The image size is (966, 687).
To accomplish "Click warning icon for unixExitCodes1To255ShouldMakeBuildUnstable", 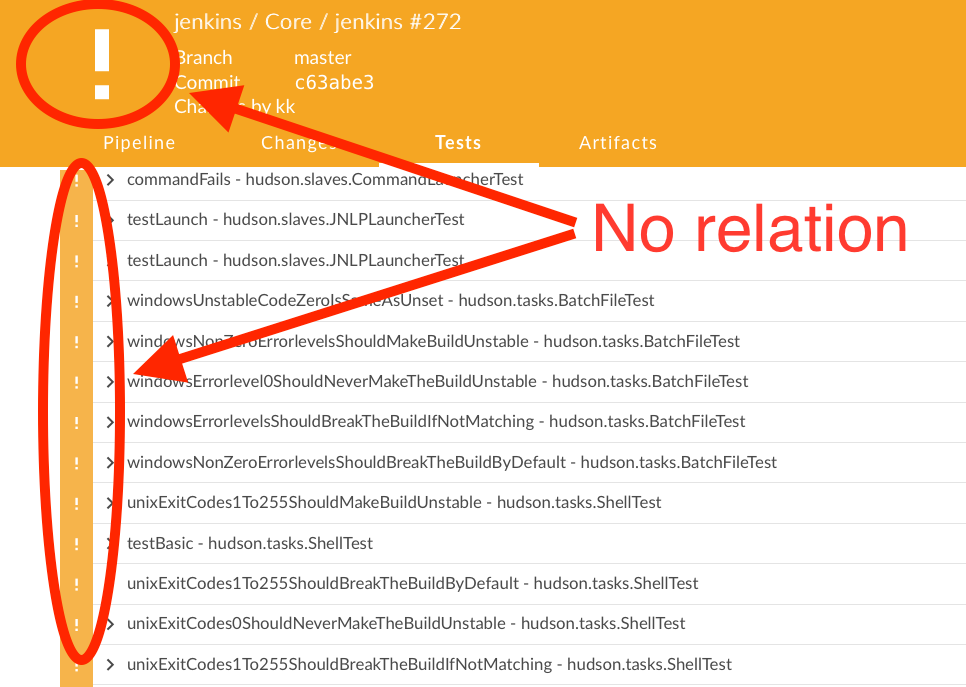I will [x=76, y=503].
